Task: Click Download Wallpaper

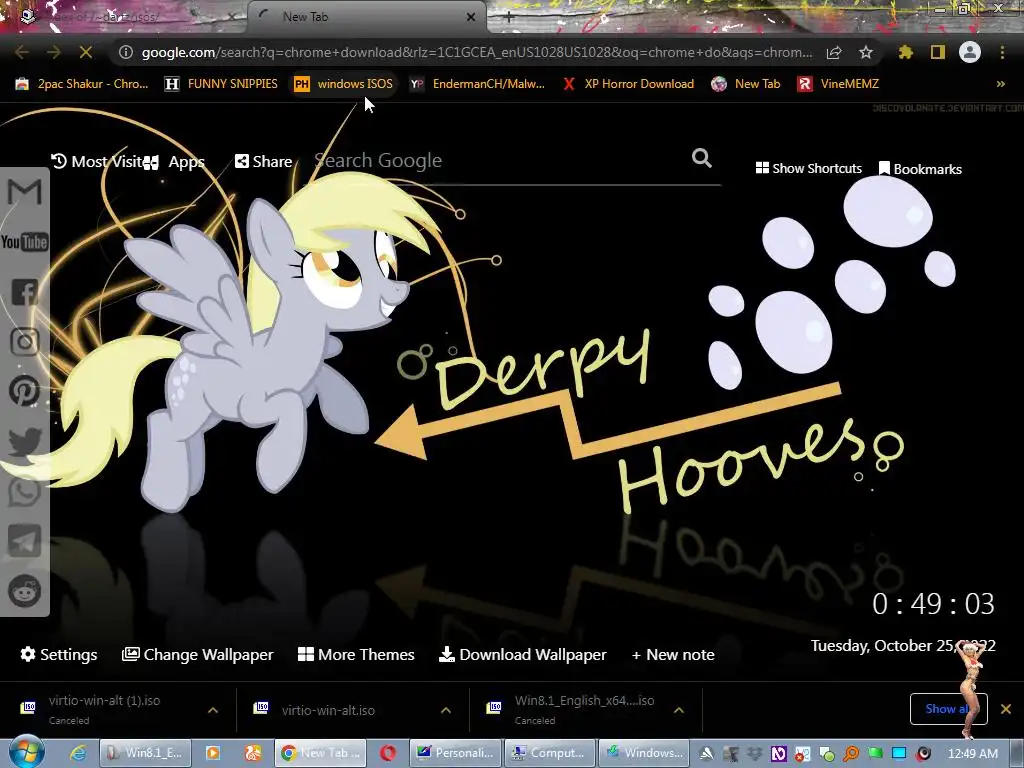Action: coord(522,654)
